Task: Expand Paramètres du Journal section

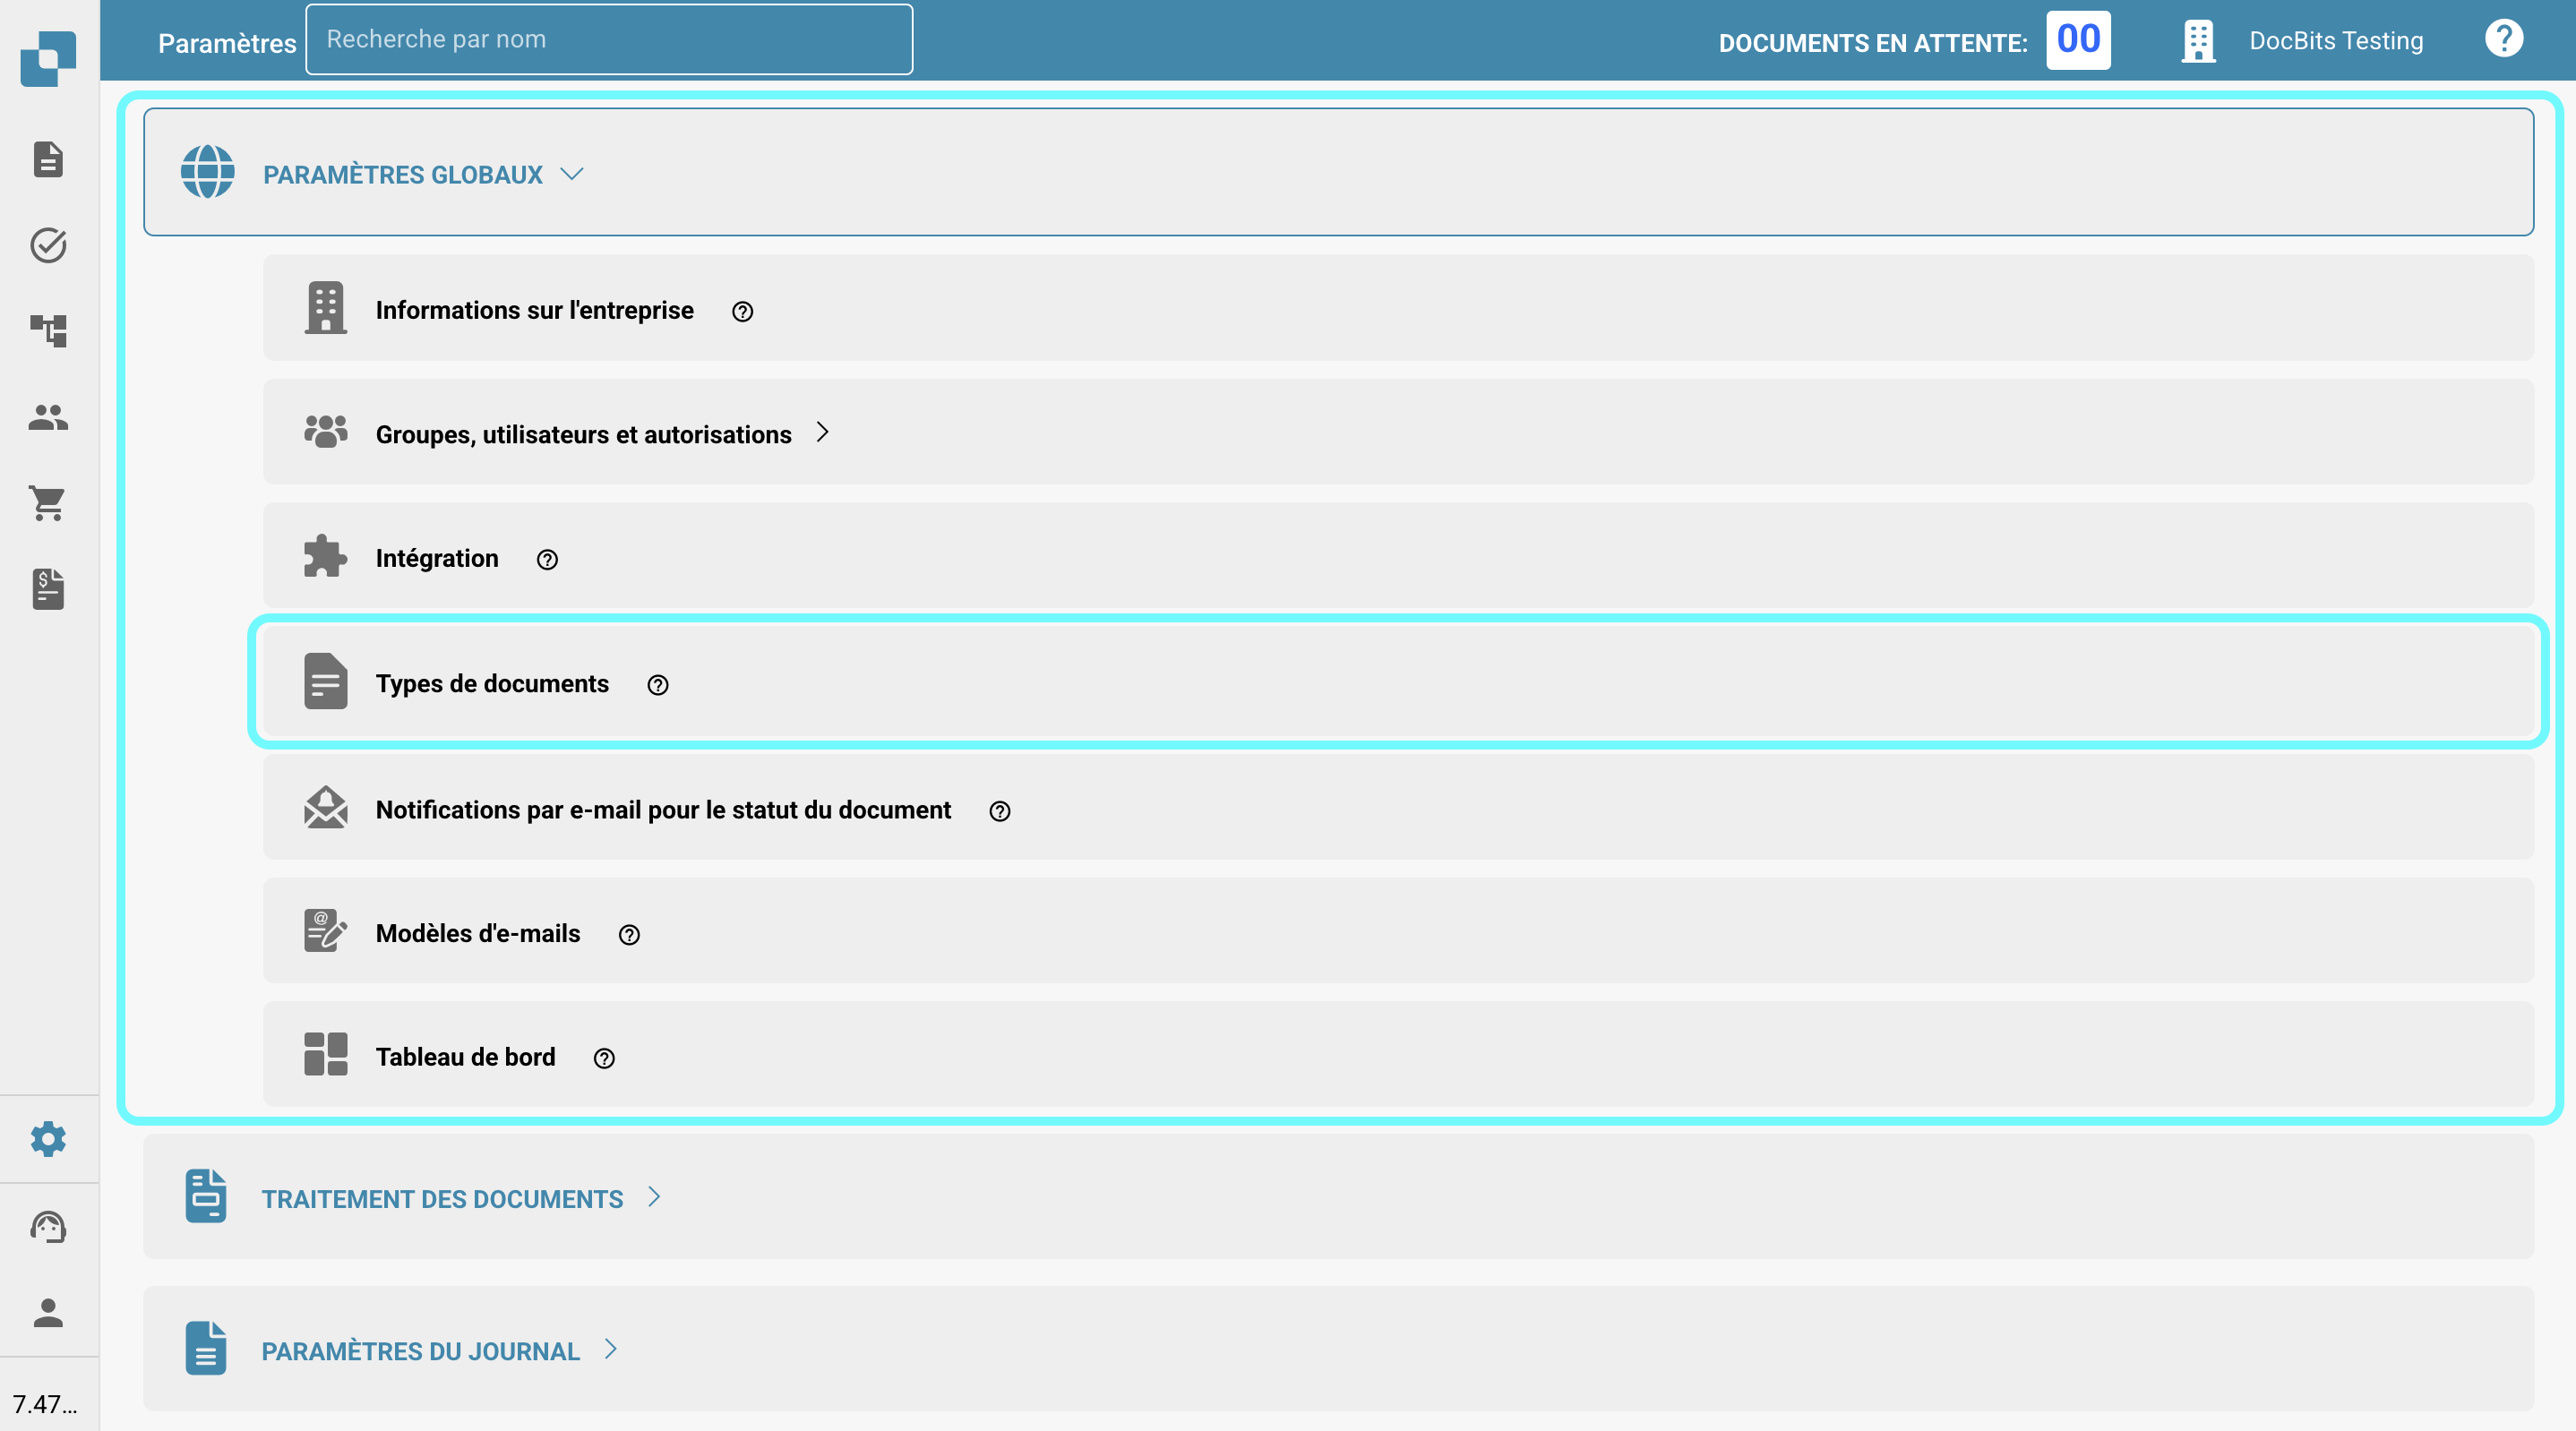Action: tap(420, 1350)
